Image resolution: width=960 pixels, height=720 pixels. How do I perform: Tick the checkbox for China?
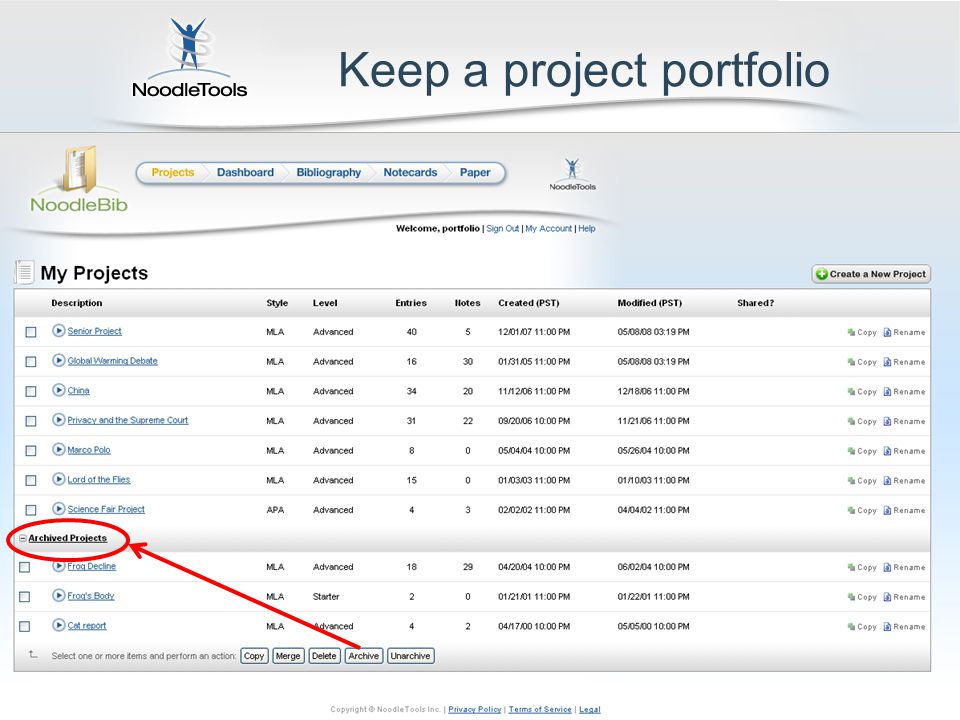tap(31, 391)
